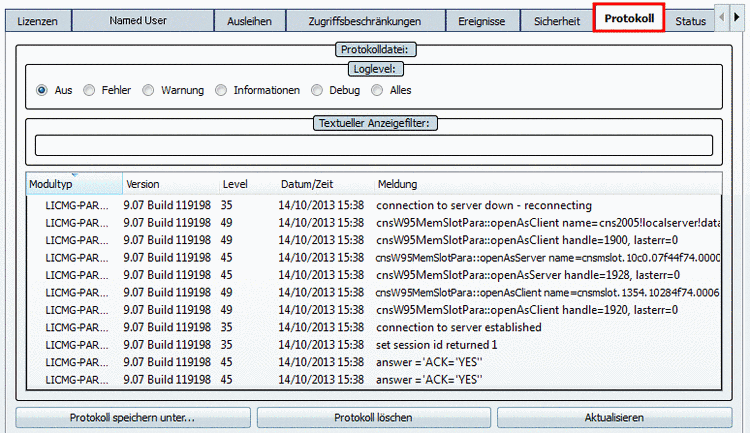Image resolution: width=750 pixels, height=433 pixels.
Task: Select the 'openAsServer name=cnsmslot.10c0' message
Action: [x=548, y=258]
